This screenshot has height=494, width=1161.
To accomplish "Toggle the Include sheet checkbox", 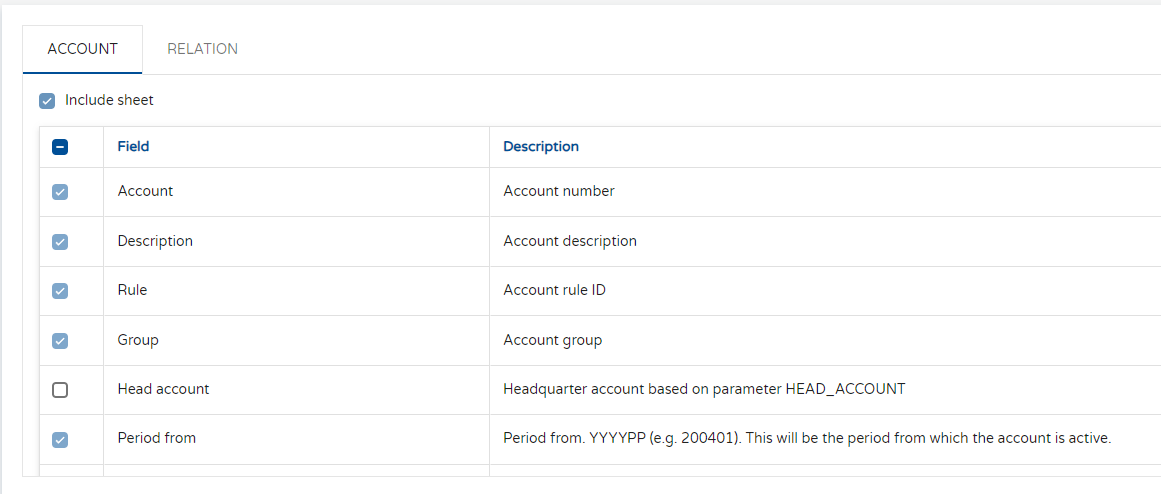I will [47, 101].
